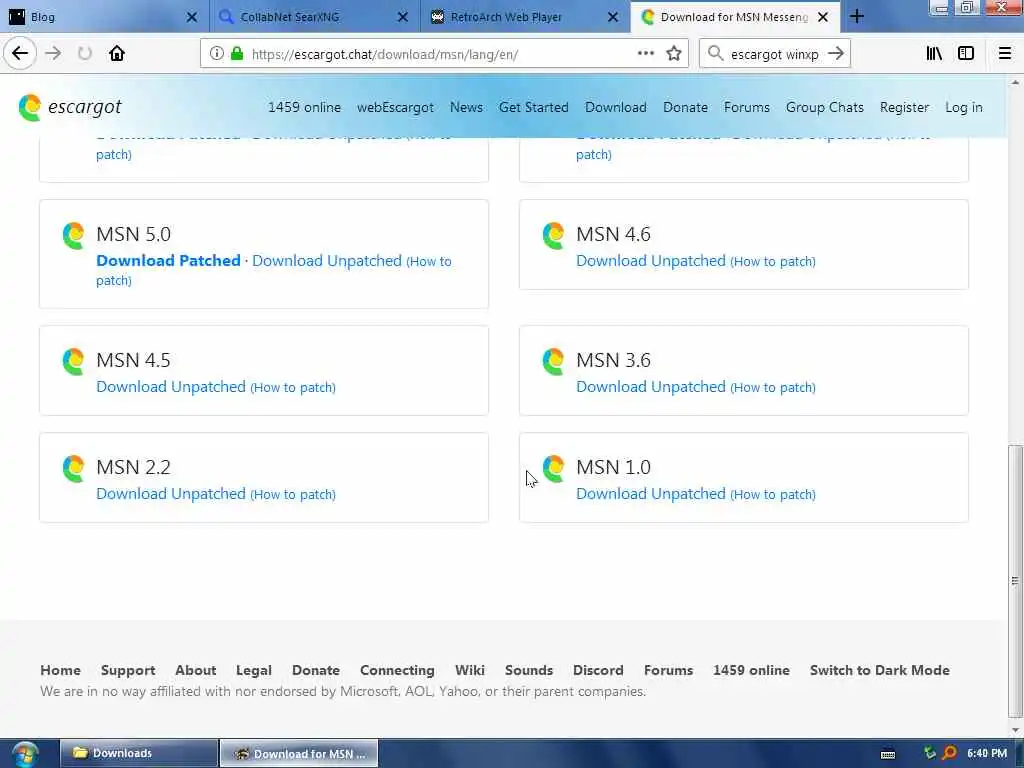Close the Blog tab
1024x768 pixels.
[x=191, y=17]
